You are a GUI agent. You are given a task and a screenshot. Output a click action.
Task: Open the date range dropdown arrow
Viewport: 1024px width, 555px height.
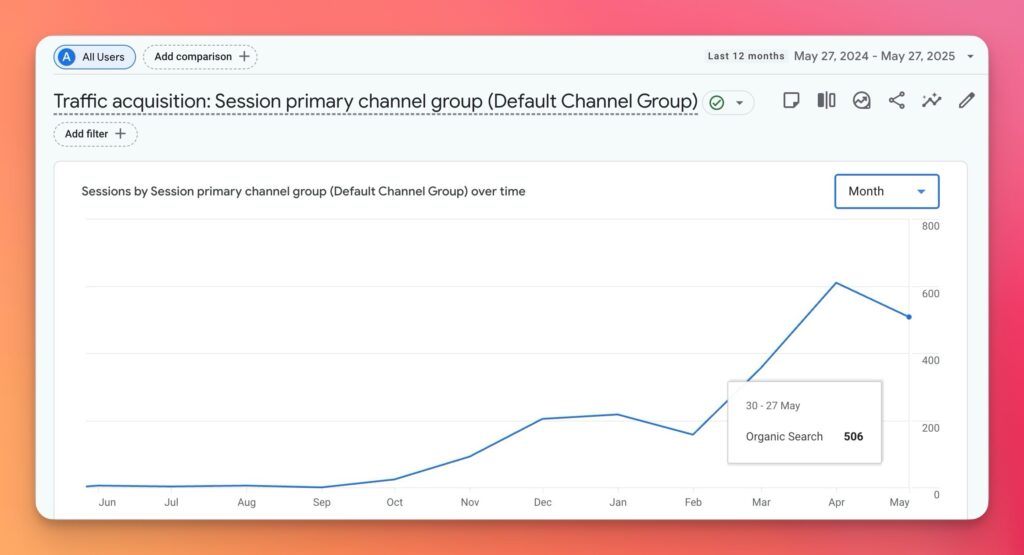point(970,57)
